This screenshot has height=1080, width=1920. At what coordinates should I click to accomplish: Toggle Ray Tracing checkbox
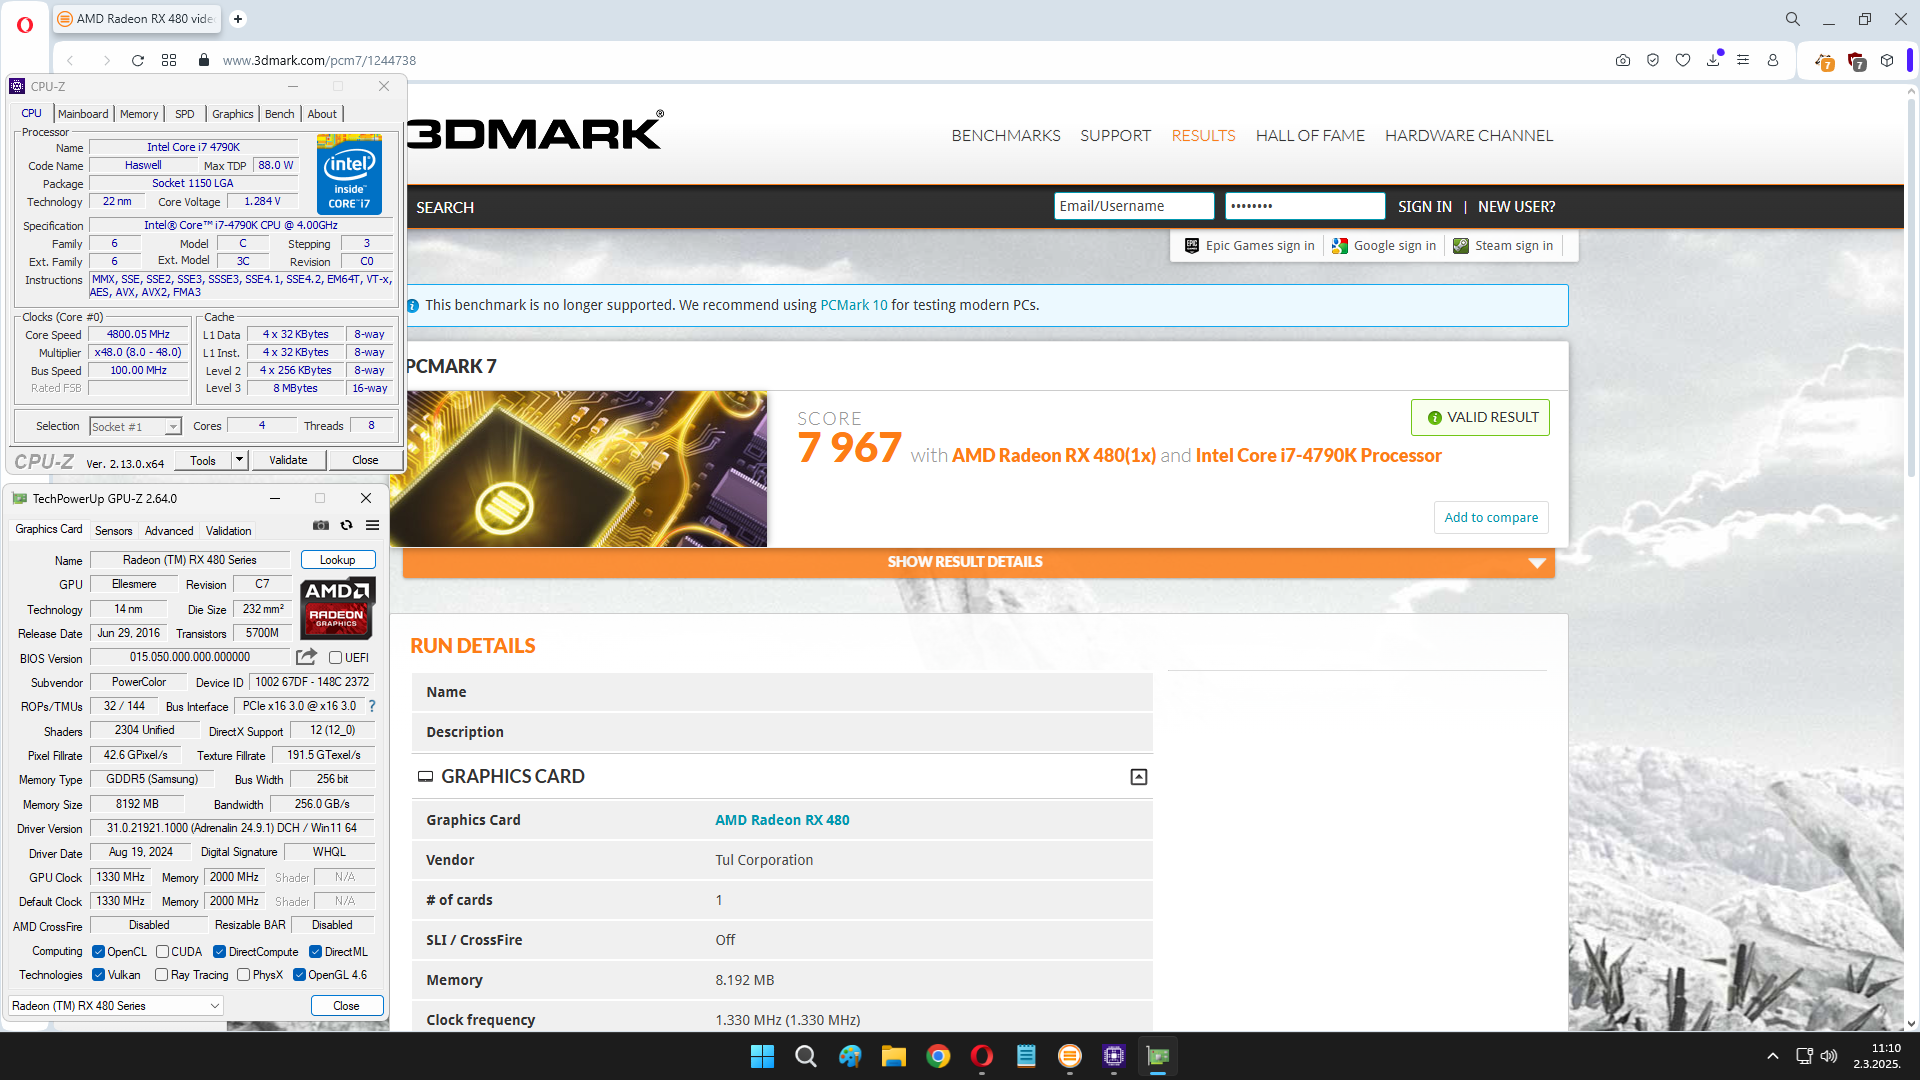click(161, 975)
